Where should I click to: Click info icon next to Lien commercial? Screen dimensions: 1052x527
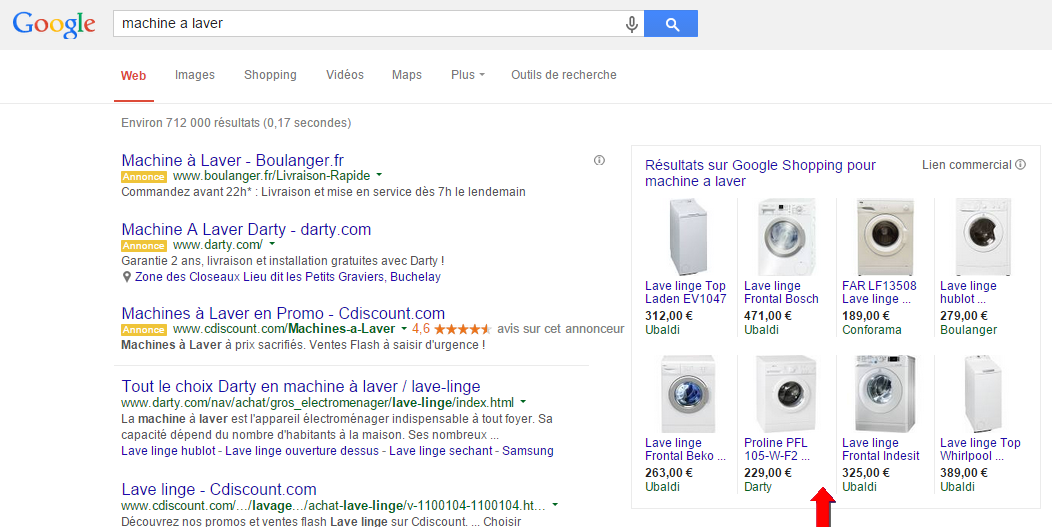[x=1020, y=164]
